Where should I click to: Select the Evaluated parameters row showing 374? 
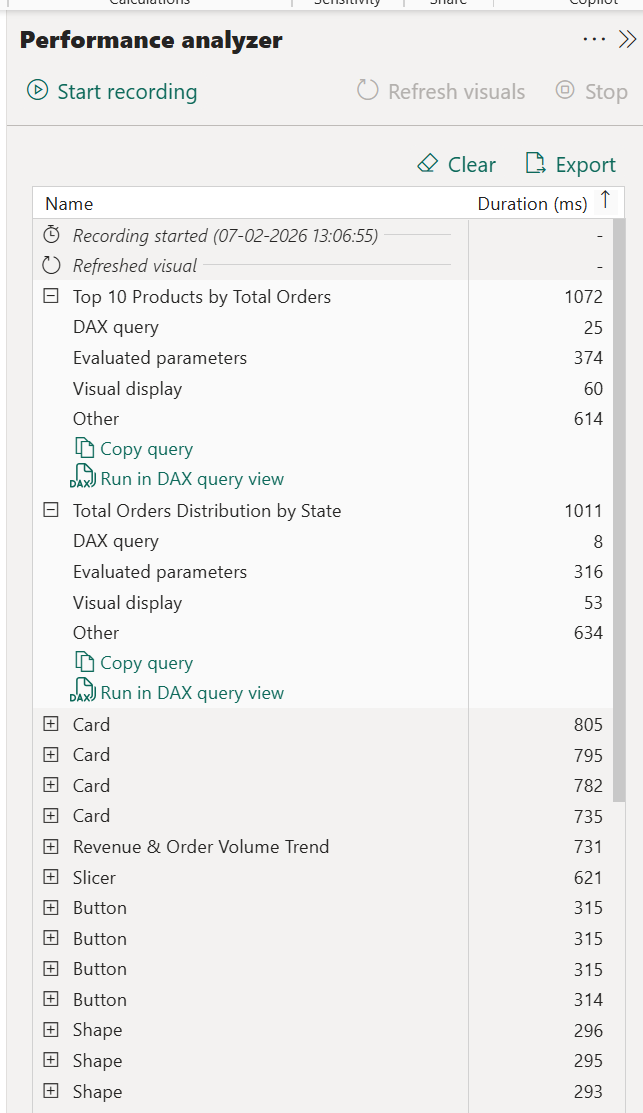pos(160,358)
